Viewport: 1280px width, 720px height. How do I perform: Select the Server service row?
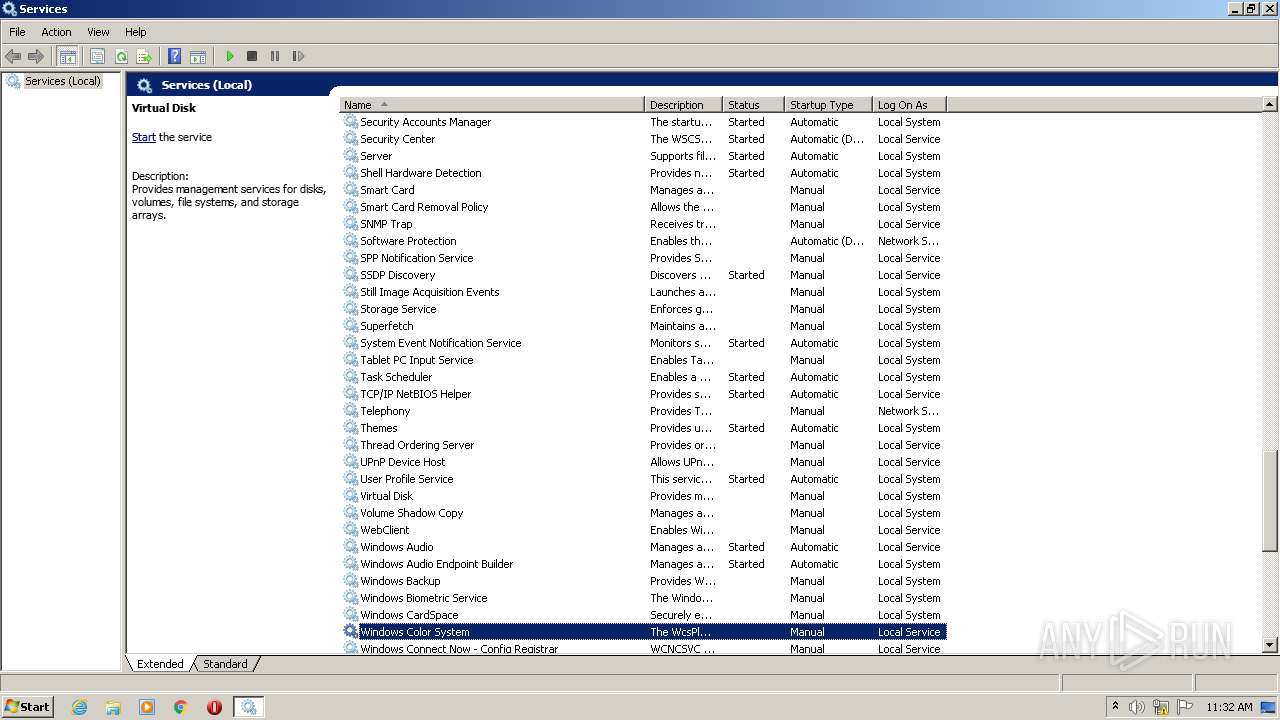[643, 156]
